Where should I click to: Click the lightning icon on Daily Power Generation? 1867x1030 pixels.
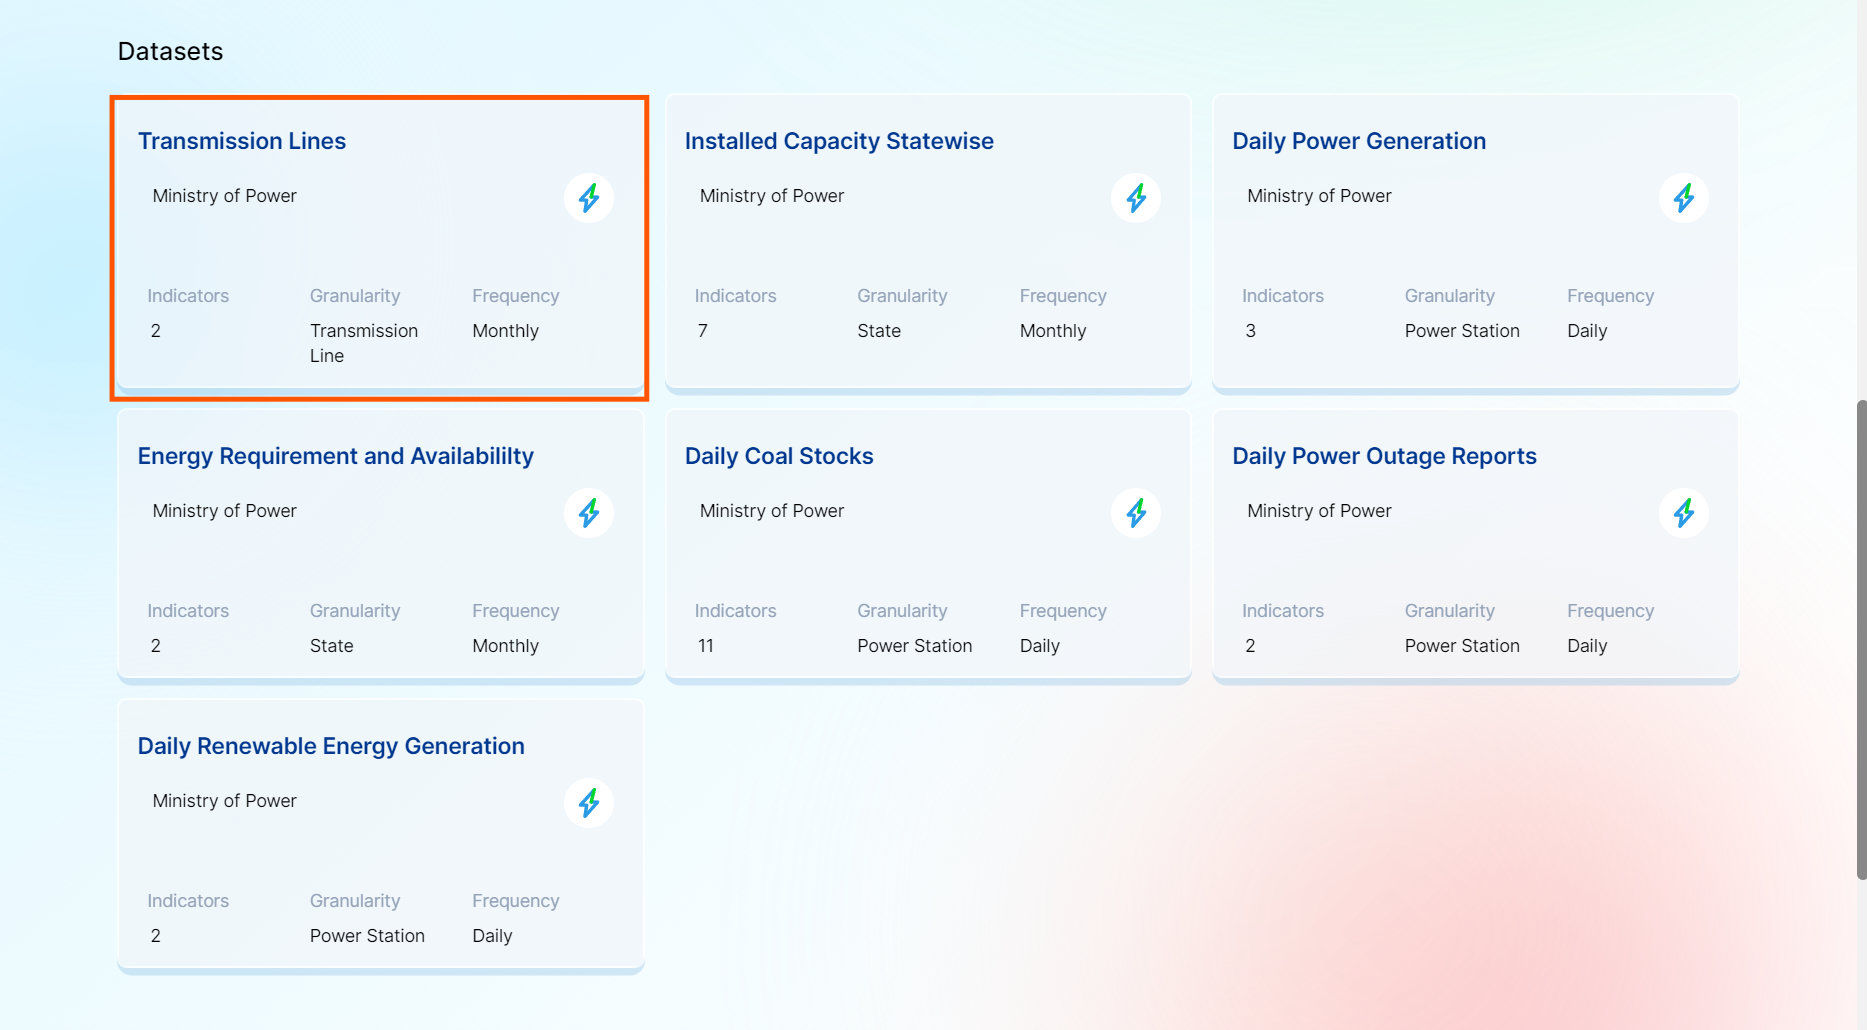[x=1683, y=198]
